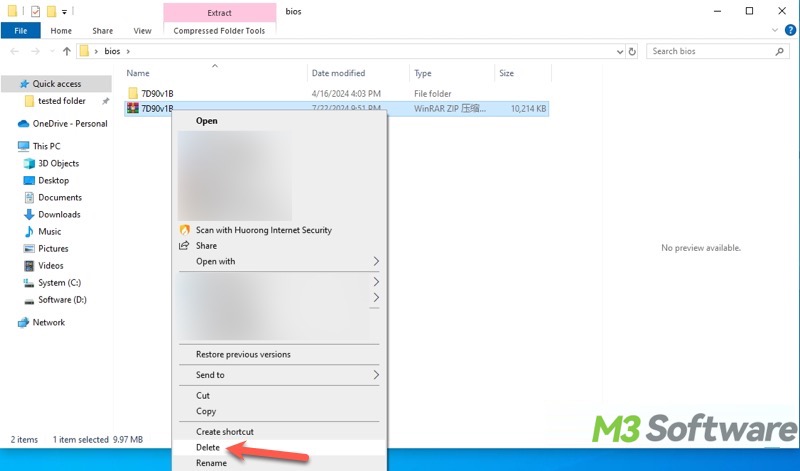Click the Search bios input field
Screen dimensions: 800x471
(x=708, y=51)
